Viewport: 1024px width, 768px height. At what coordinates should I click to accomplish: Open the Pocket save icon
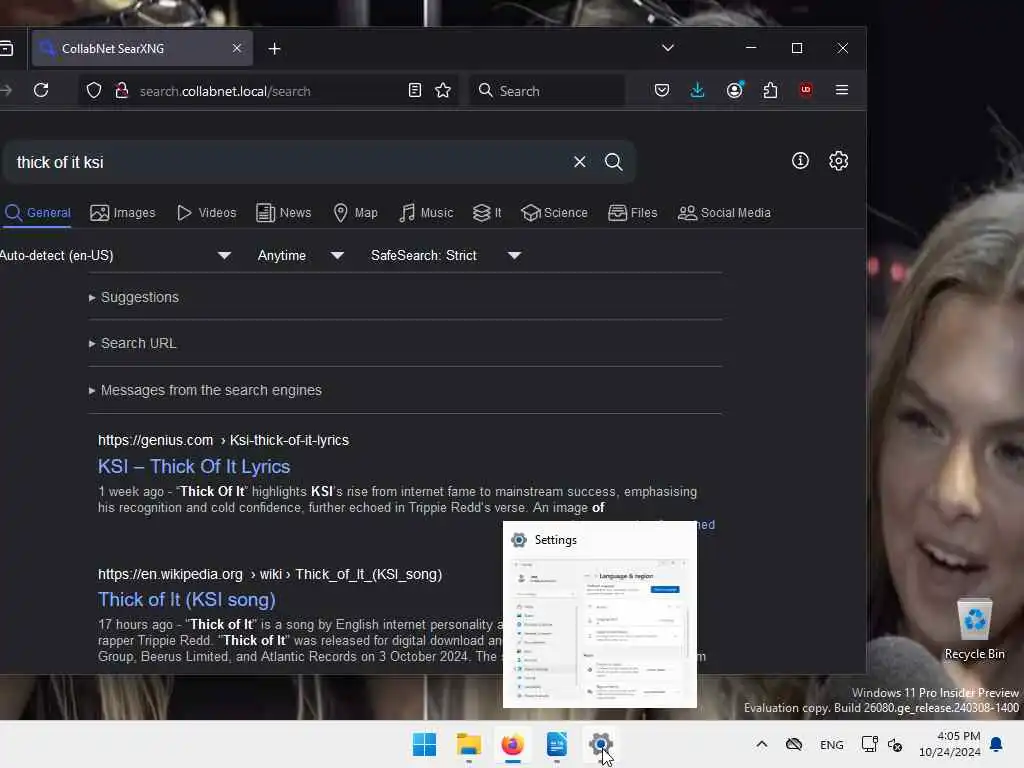pyautogui.click(x=662, y=90)
